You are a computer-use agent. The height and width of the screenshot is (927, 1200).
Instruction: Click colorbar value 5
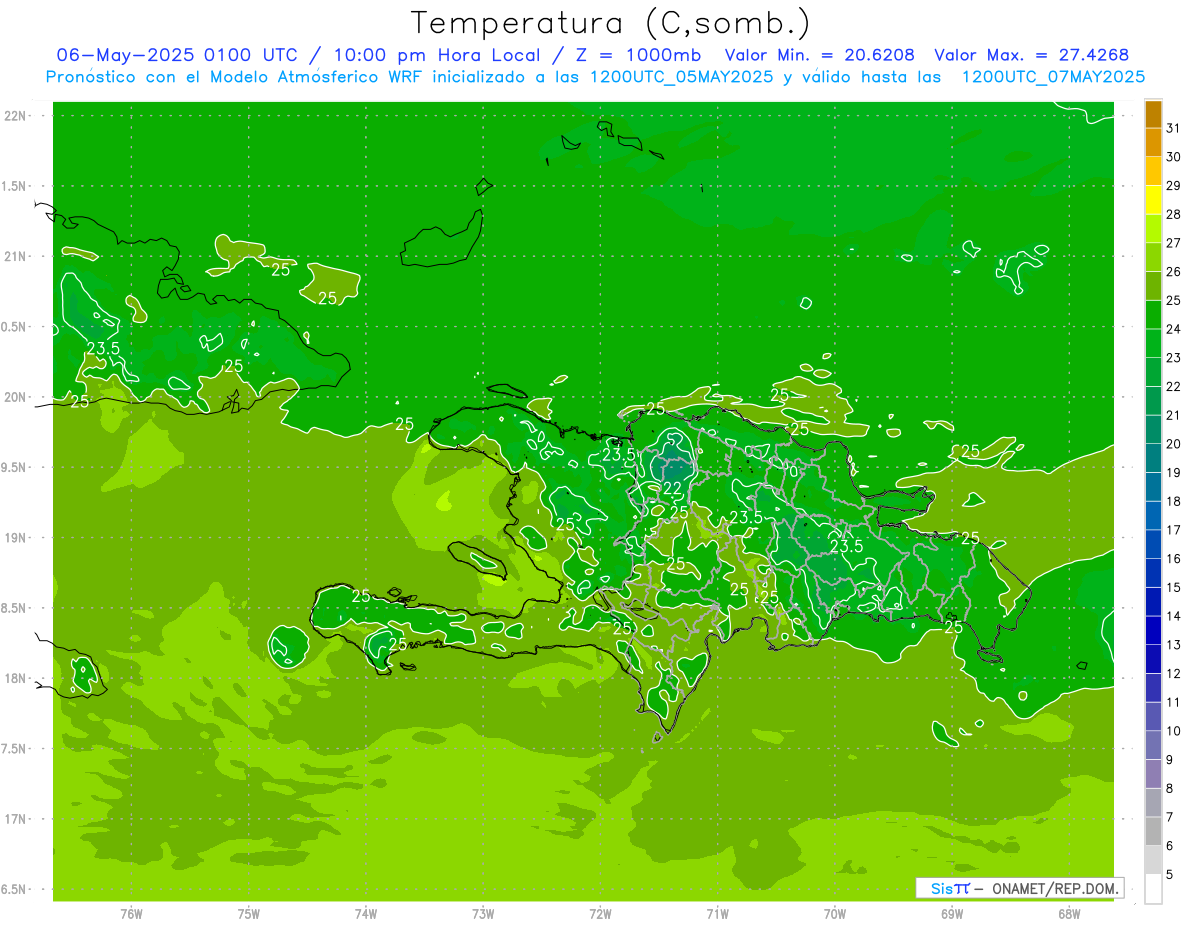click(x=1170, y=875)
